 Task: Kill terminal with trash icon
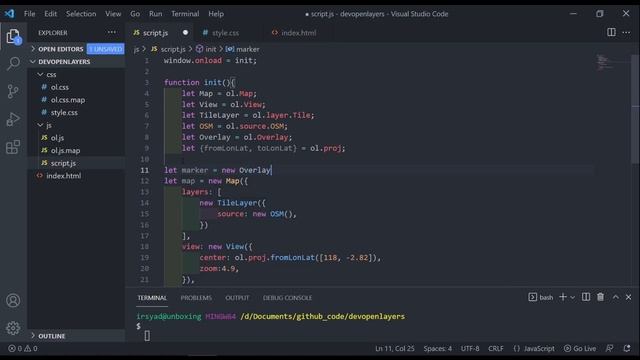click(600, 297)
